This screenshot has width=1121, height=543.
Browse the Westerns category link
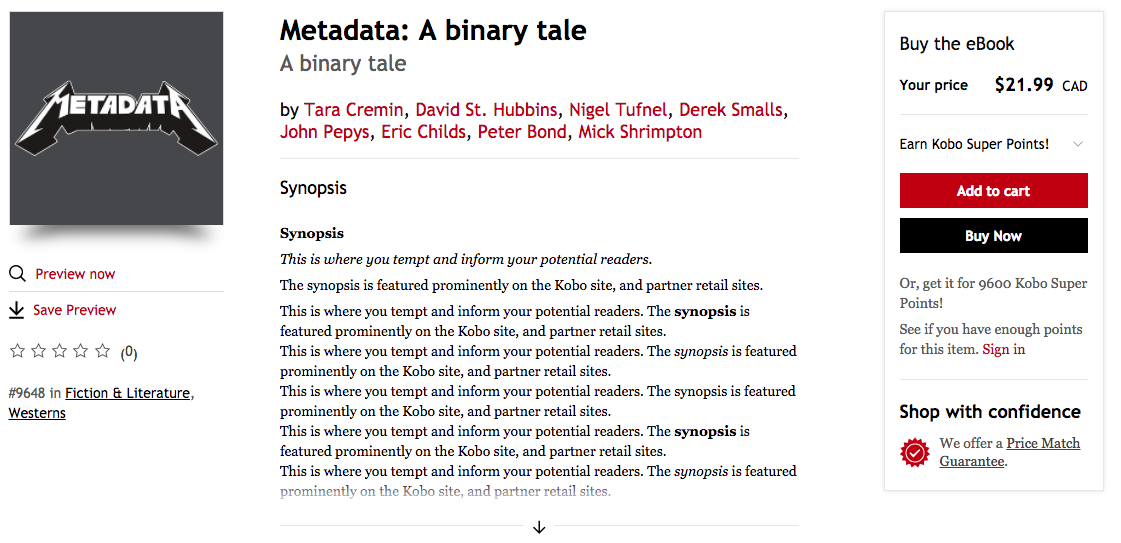pyautogui.click(x=37, y=413)
